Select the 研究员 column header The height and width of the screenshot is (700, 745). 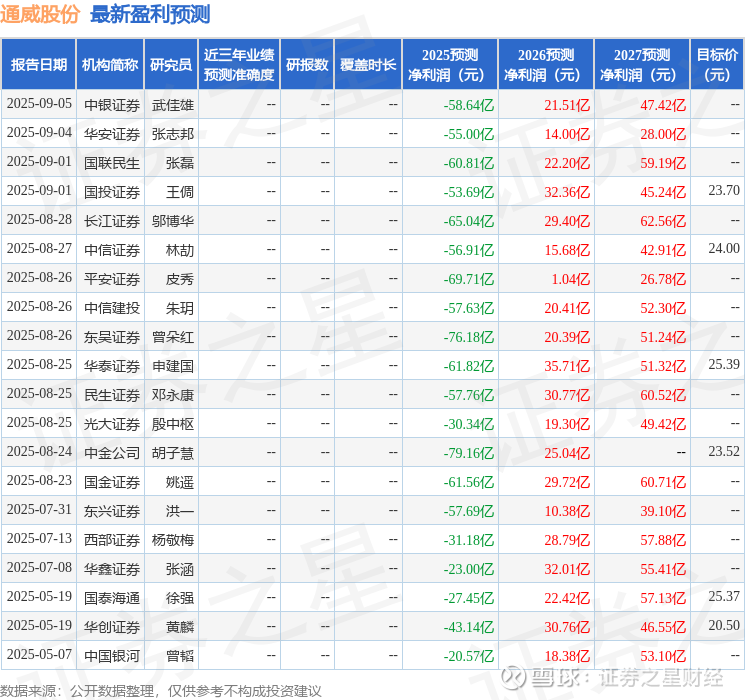pyautogui.click(x=171, y=65)
